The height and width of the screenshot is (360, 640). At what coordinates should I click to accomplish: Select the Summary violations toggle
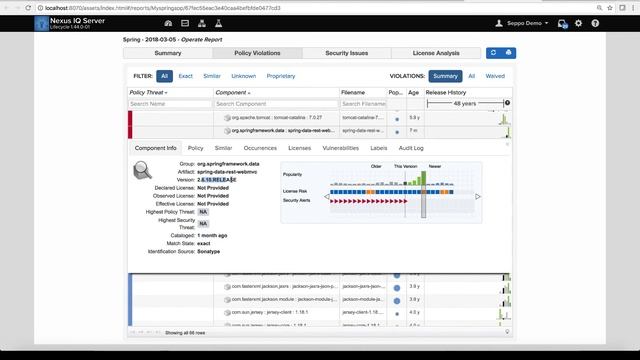click(x=445, y=76)
